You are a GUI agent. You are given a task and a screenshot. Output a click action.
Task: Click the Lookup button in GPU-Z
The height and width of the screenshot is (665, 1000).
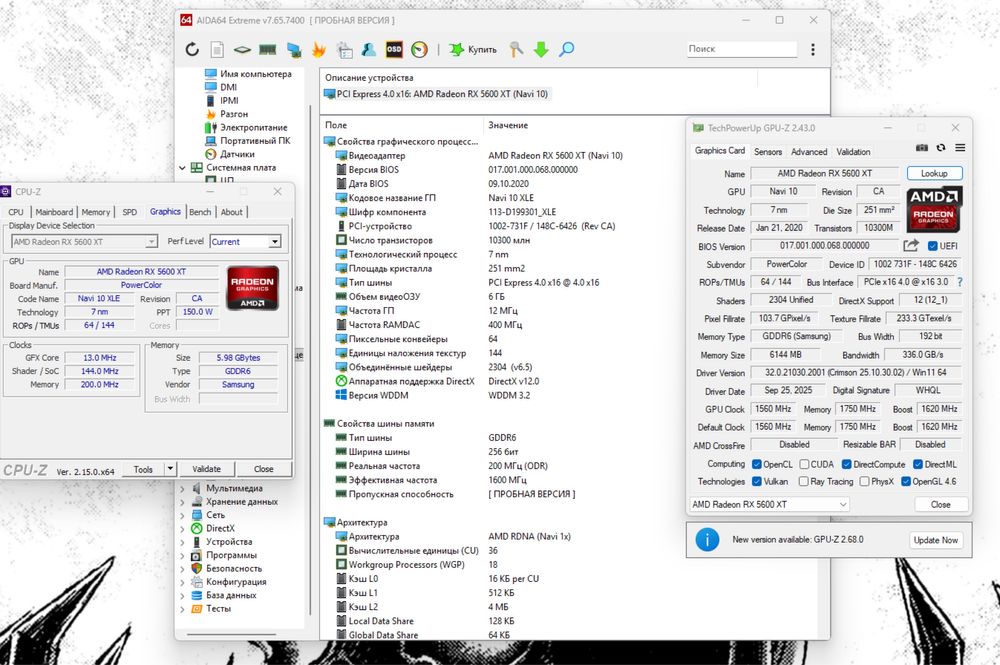click(x=934, y=173)
